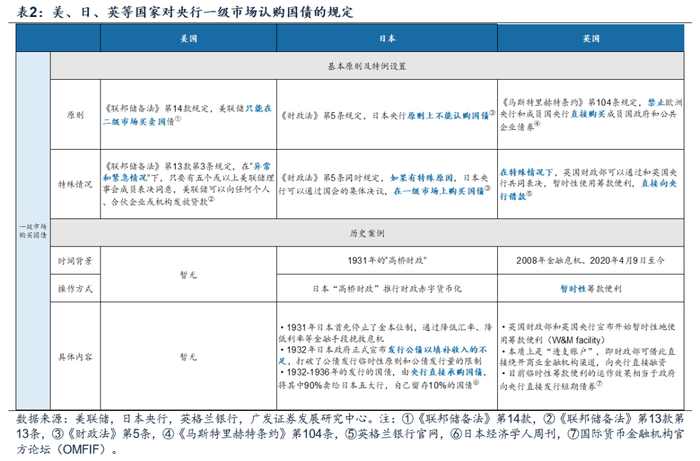Click the upper '暂无' cell under 美国
This screenshot has width=700, height=461.
(188, 274)
